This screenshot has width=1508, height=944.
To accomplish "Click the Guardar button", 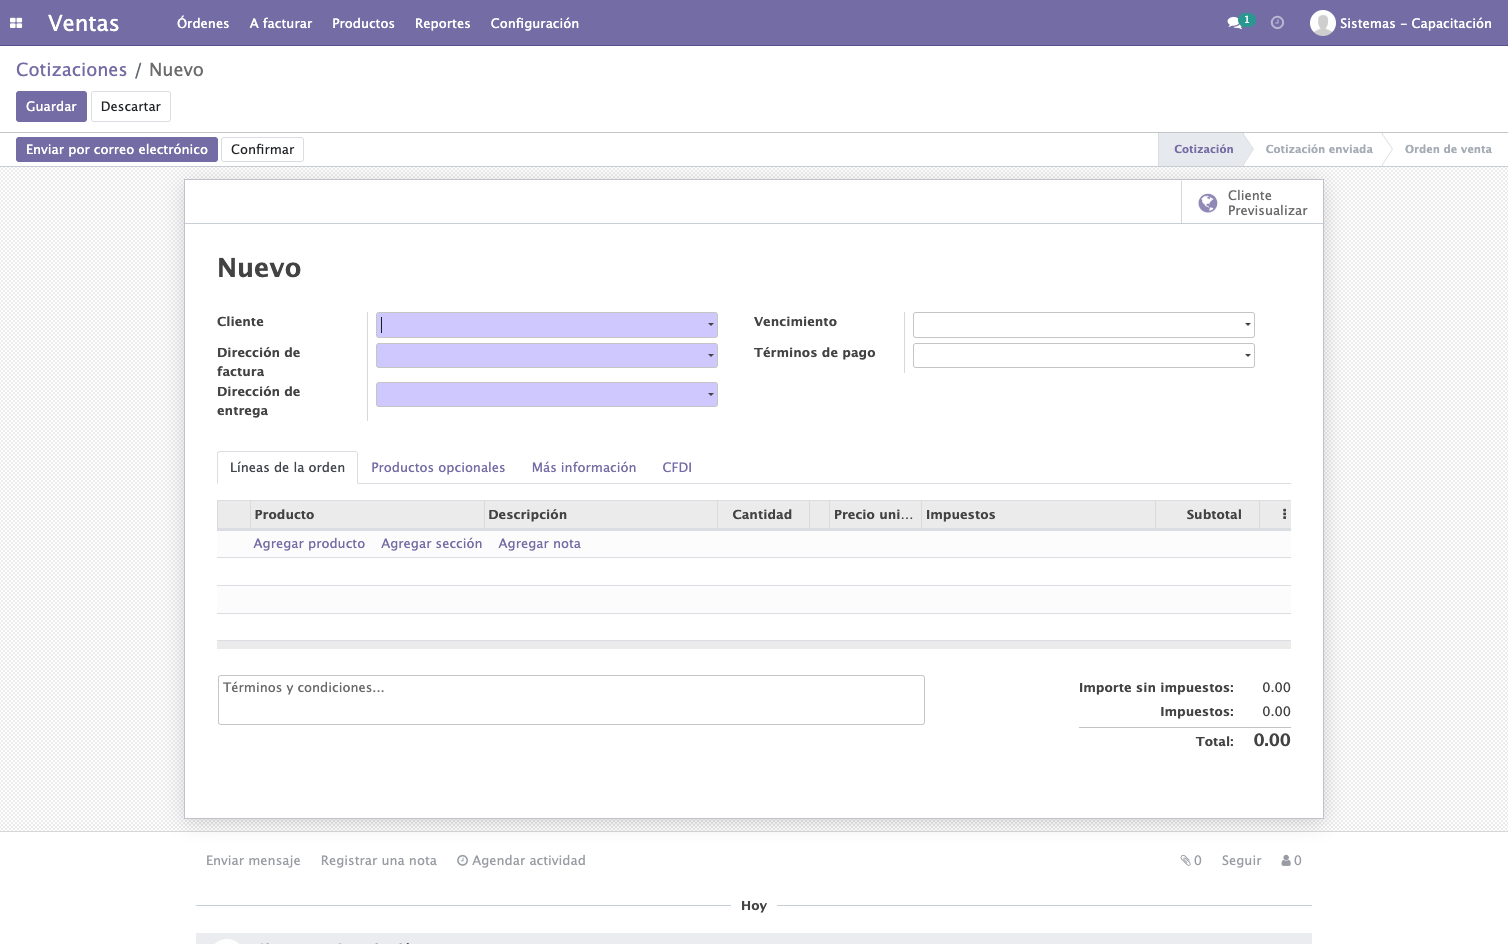I will [51, 106].
